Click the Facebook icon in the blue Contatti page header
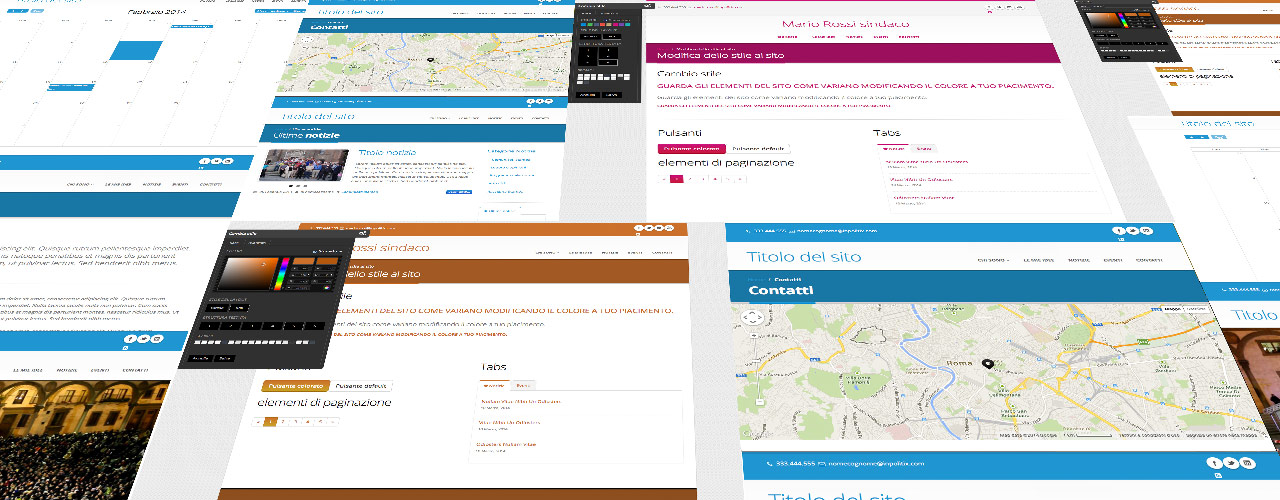This screenshot has height=500, width=1280. (1120, 231)
